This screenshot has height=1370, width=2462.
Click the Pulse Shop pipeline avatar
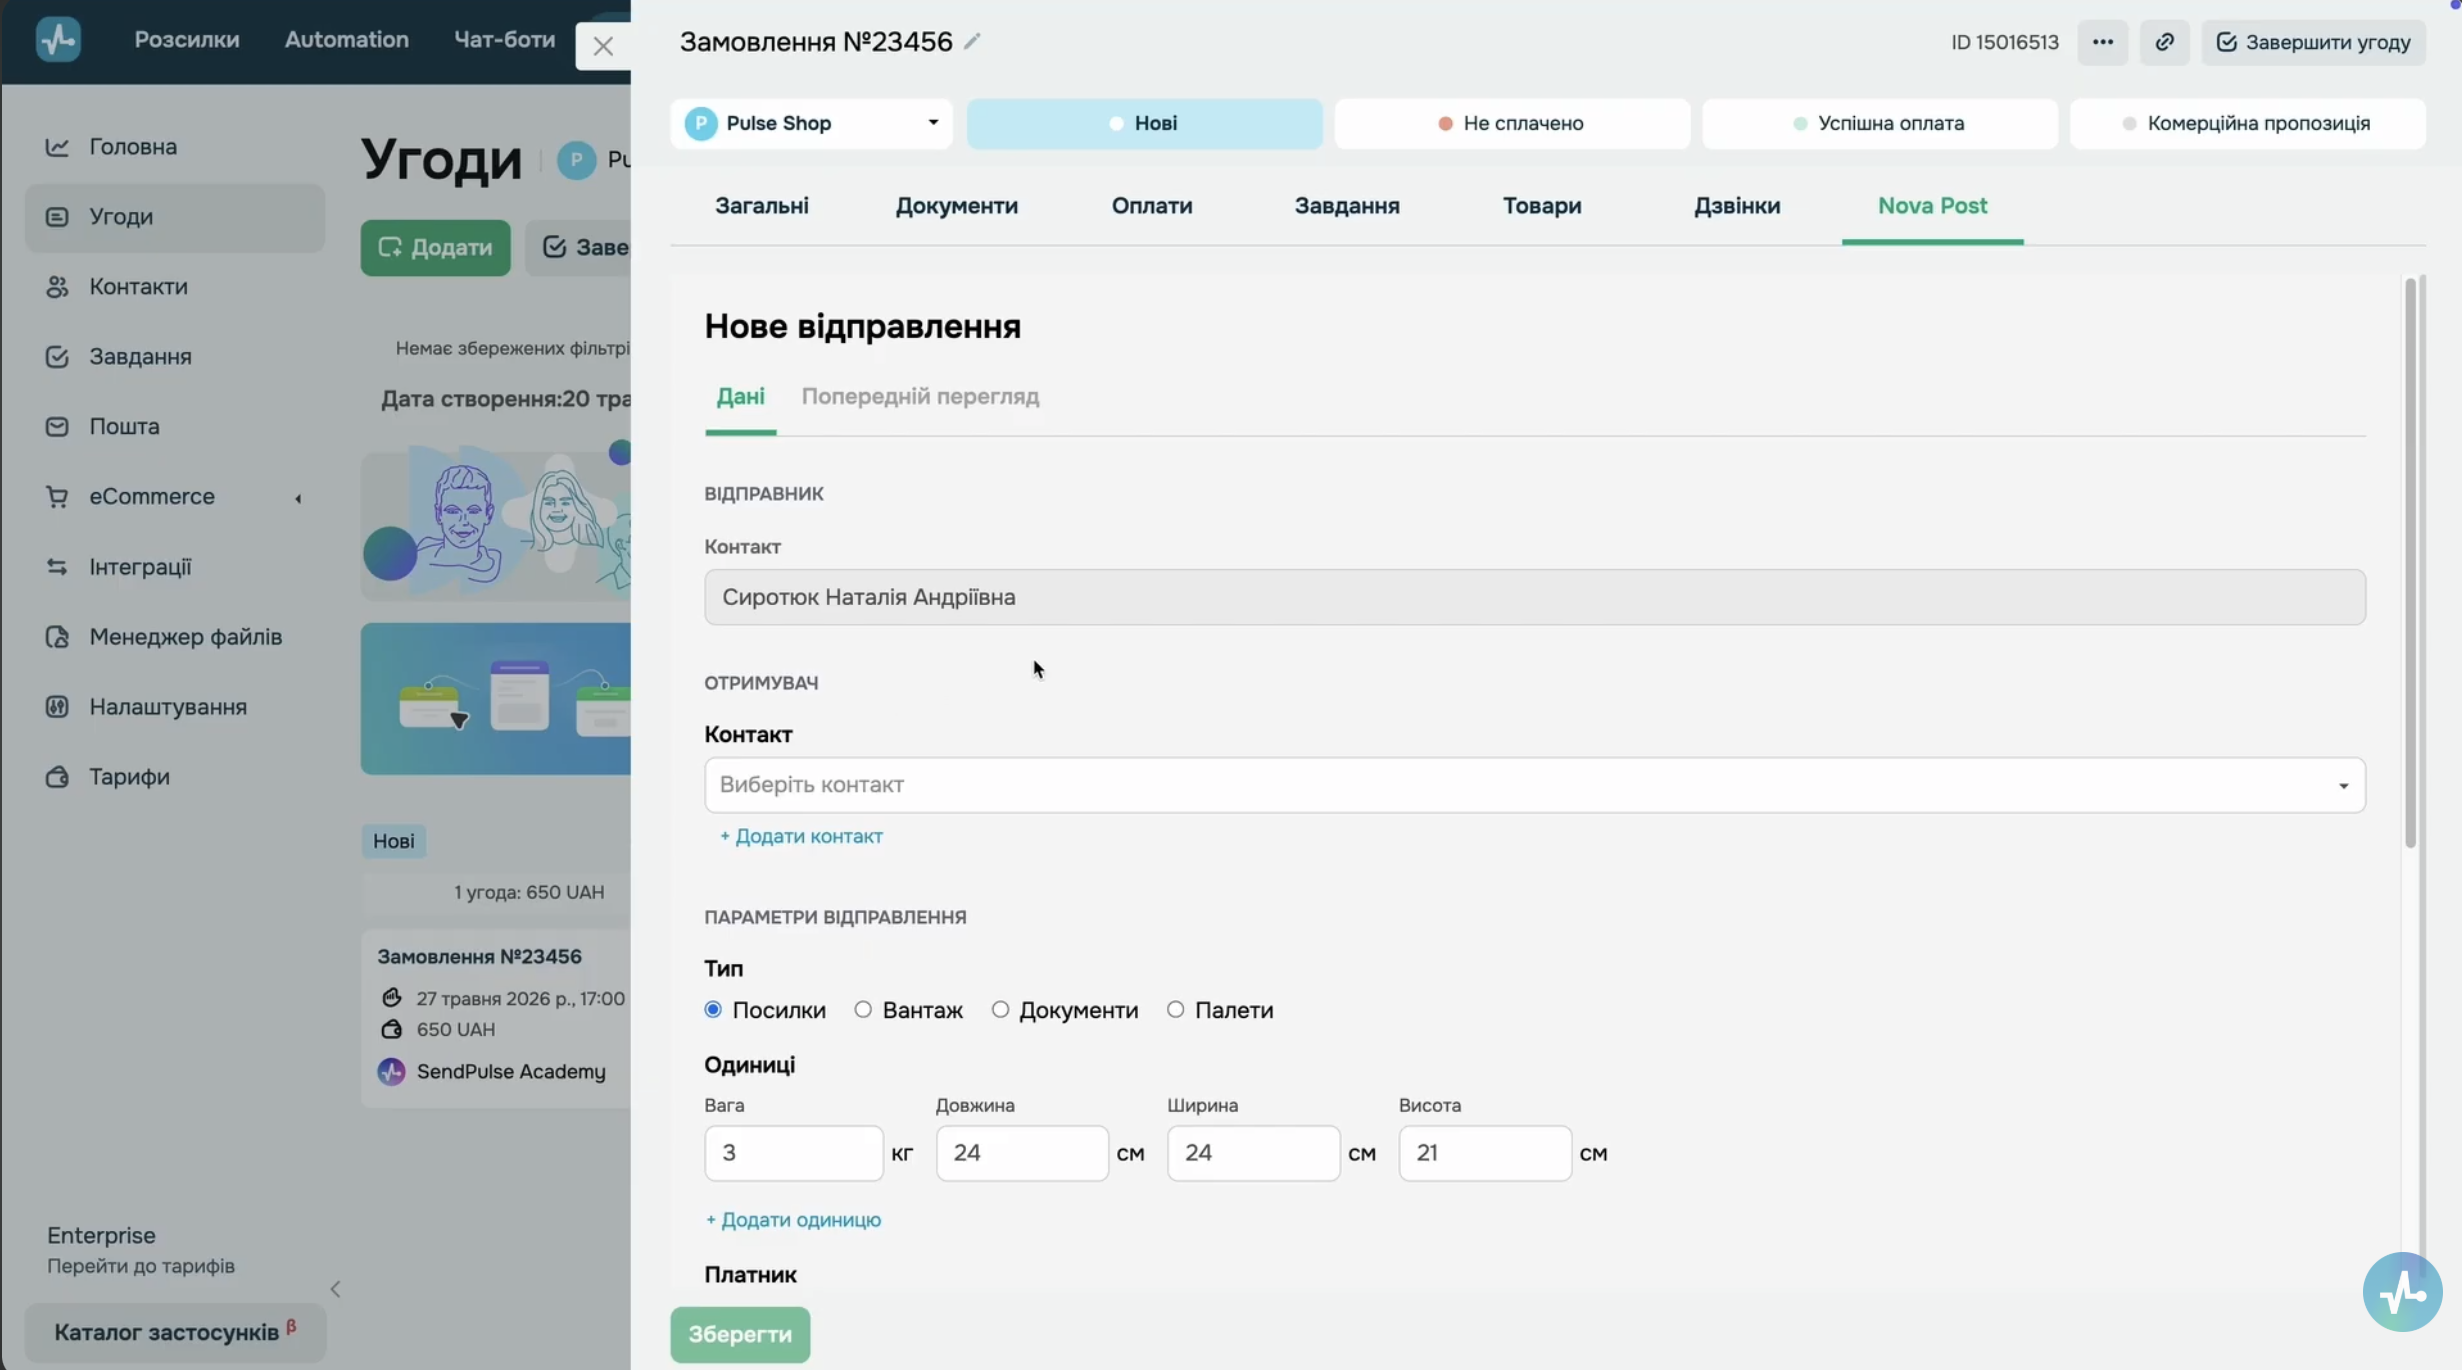coord(700,123)
